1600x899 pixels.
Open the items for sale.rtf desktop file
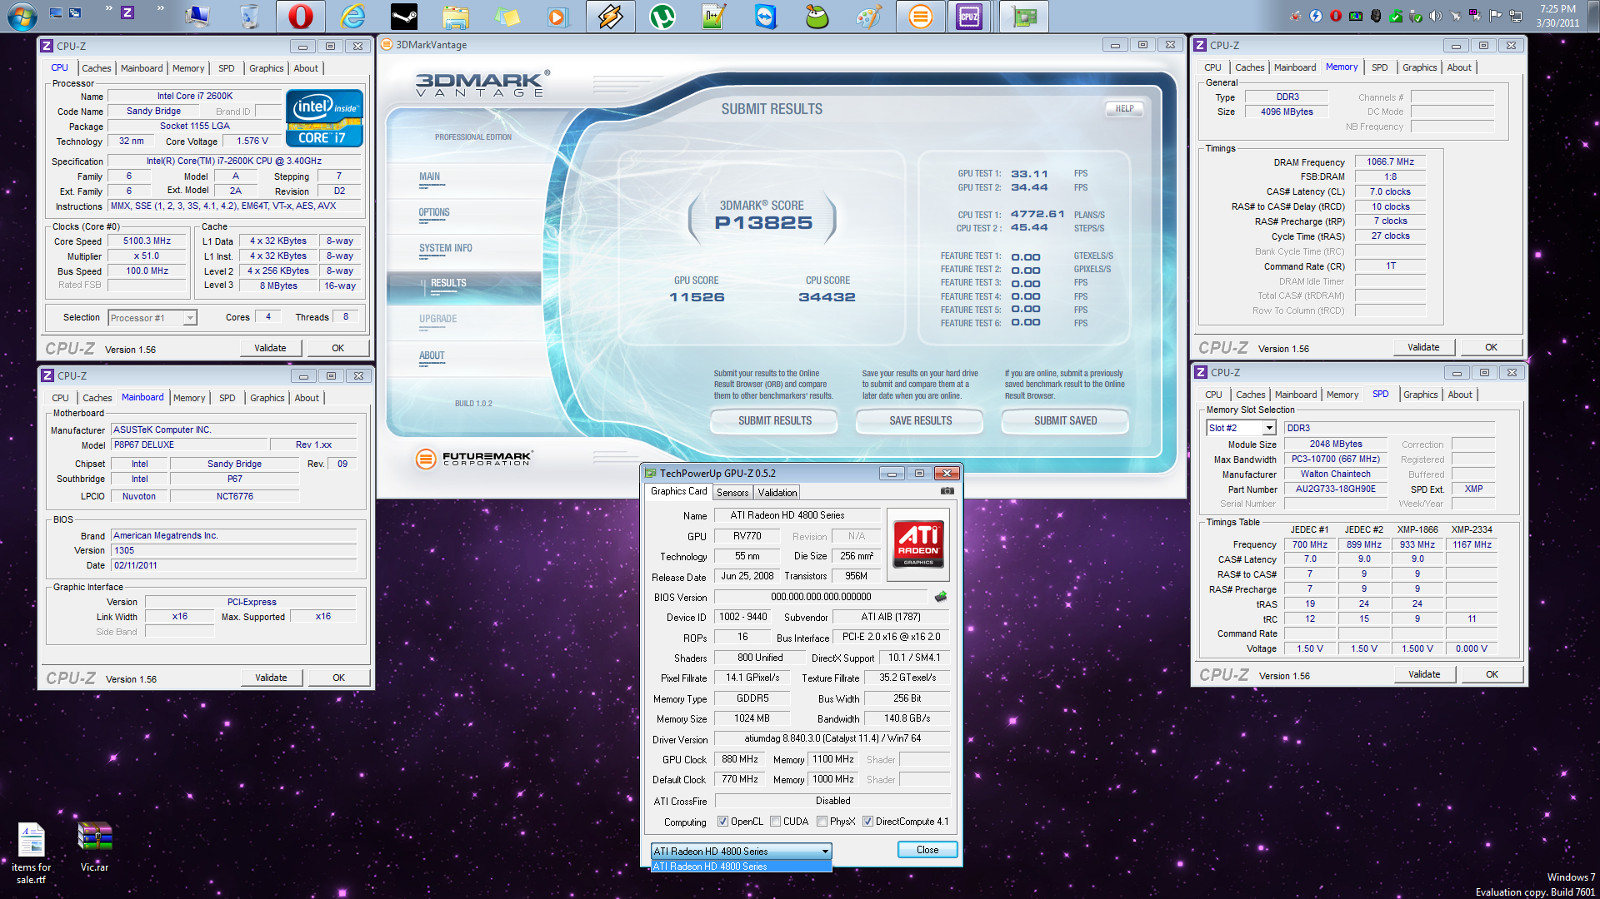point(31,852)
